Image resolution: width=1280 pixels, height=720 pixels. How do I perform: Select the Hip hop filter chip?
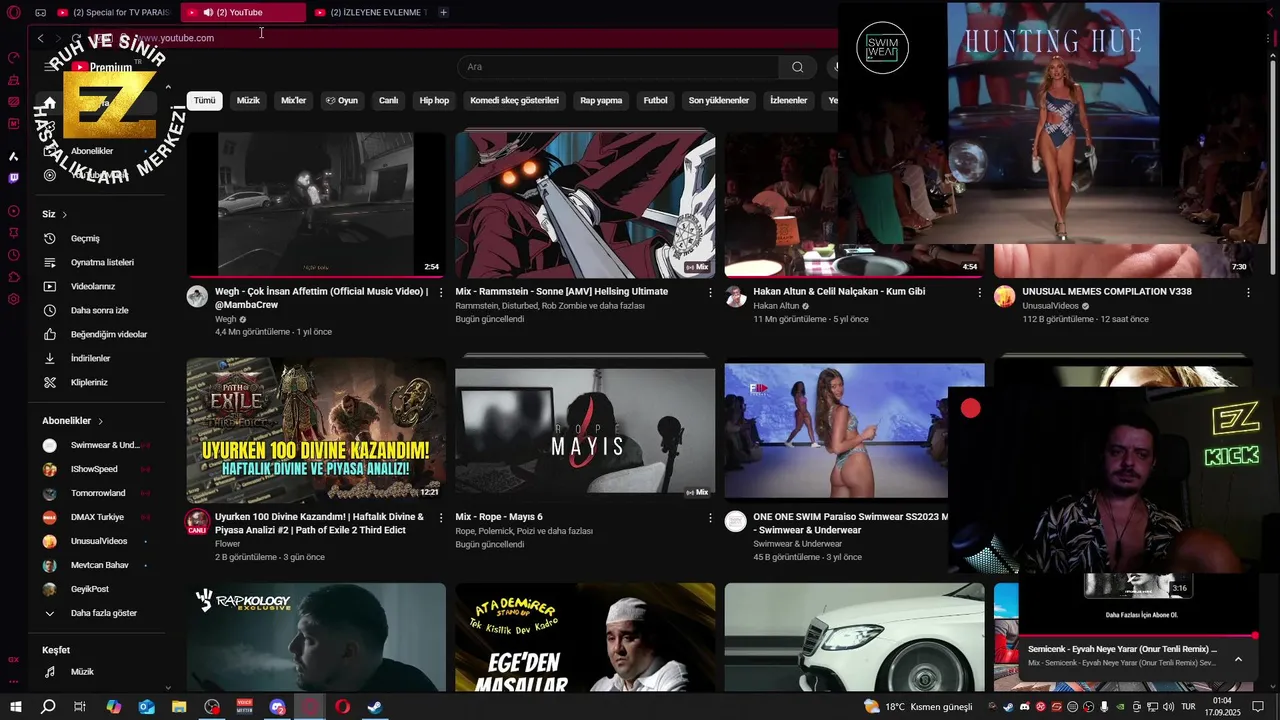point(434,100)
